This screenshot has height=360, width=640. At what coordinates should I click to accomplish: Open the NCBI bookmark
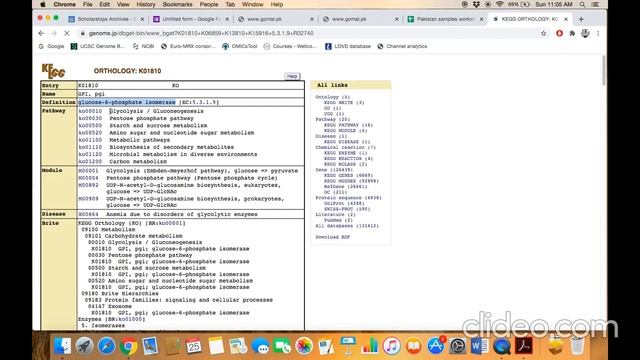tap(143, 47)
